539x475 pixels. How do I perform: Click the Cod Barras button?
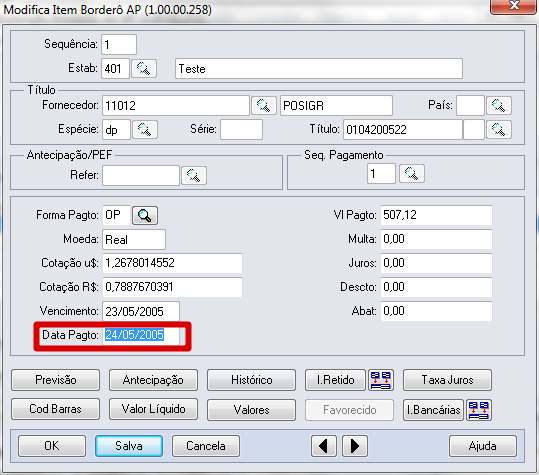click(55, 409)
